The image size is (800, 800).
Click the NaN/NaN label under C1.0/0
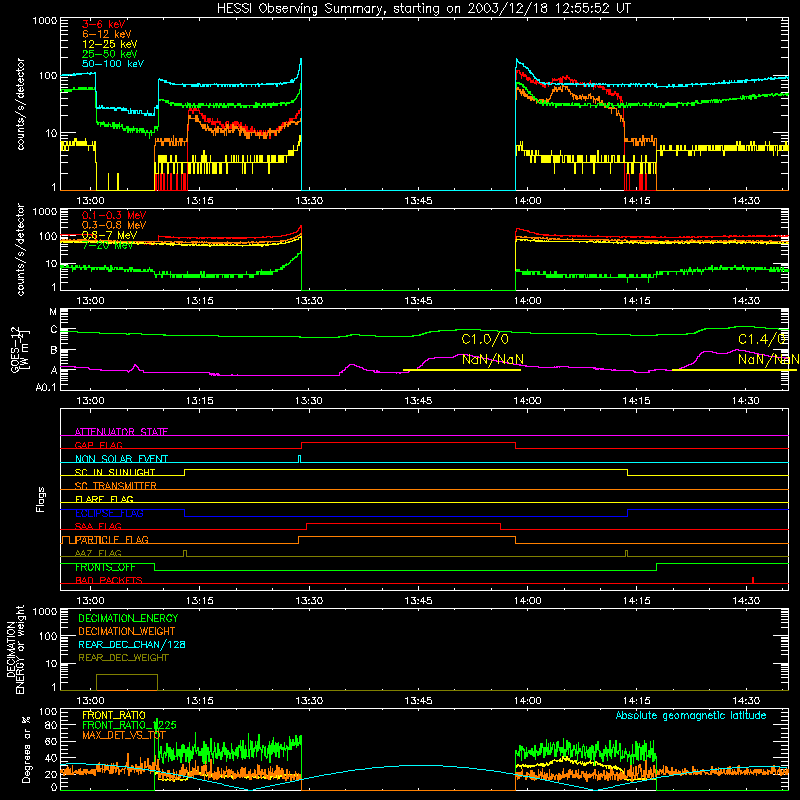coord(493,360)
